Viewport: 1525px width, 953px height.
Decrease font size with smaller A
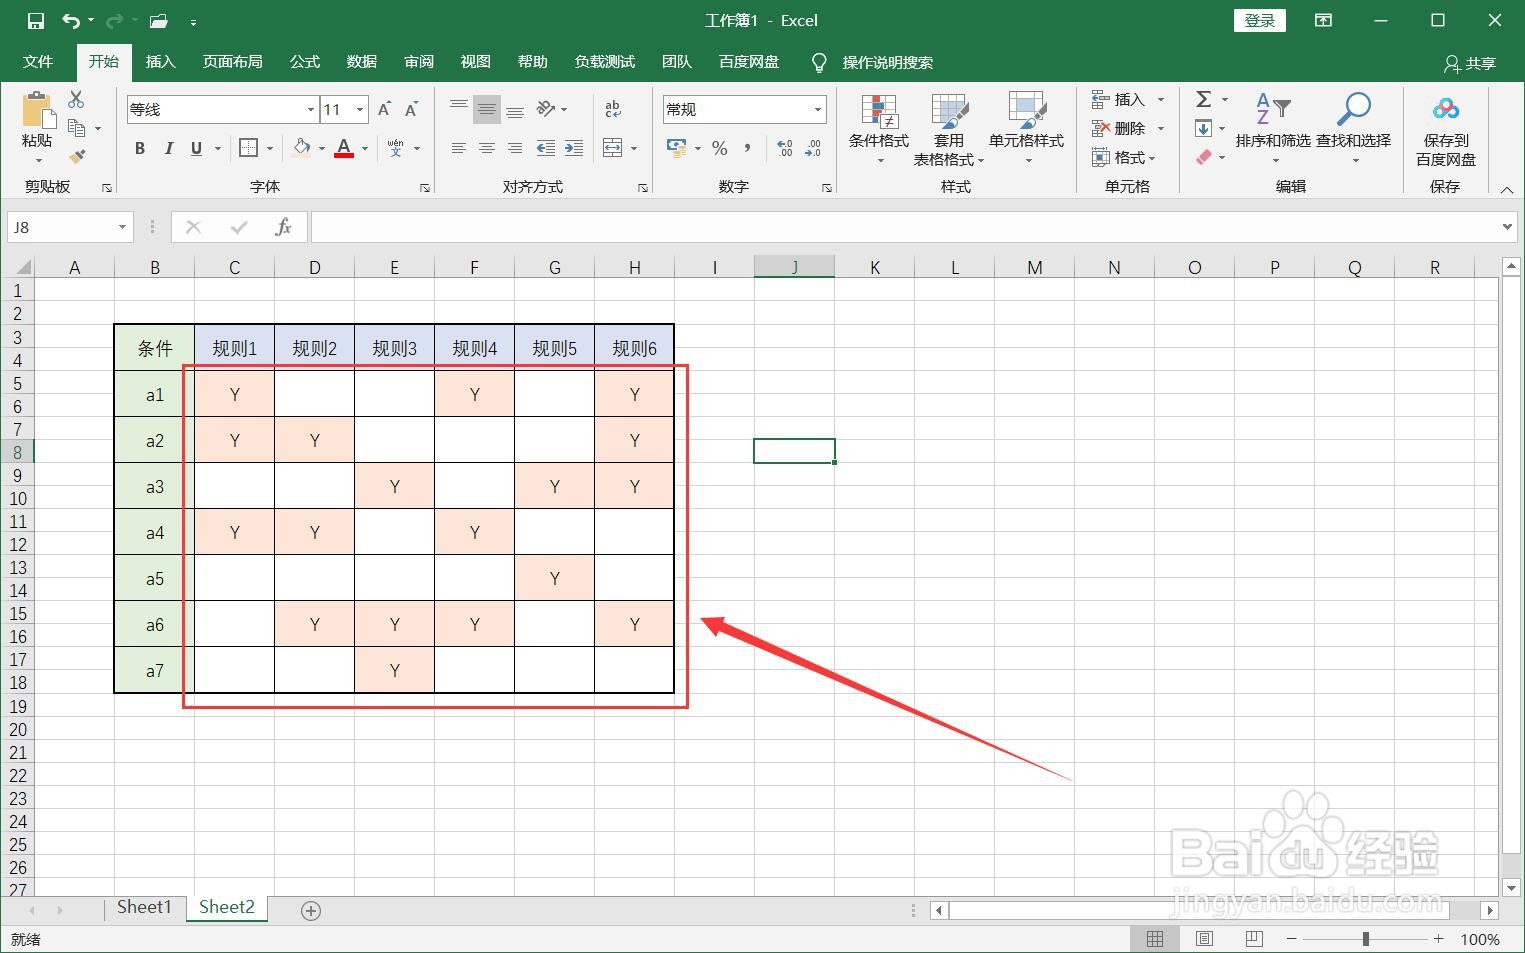point(410,109)
